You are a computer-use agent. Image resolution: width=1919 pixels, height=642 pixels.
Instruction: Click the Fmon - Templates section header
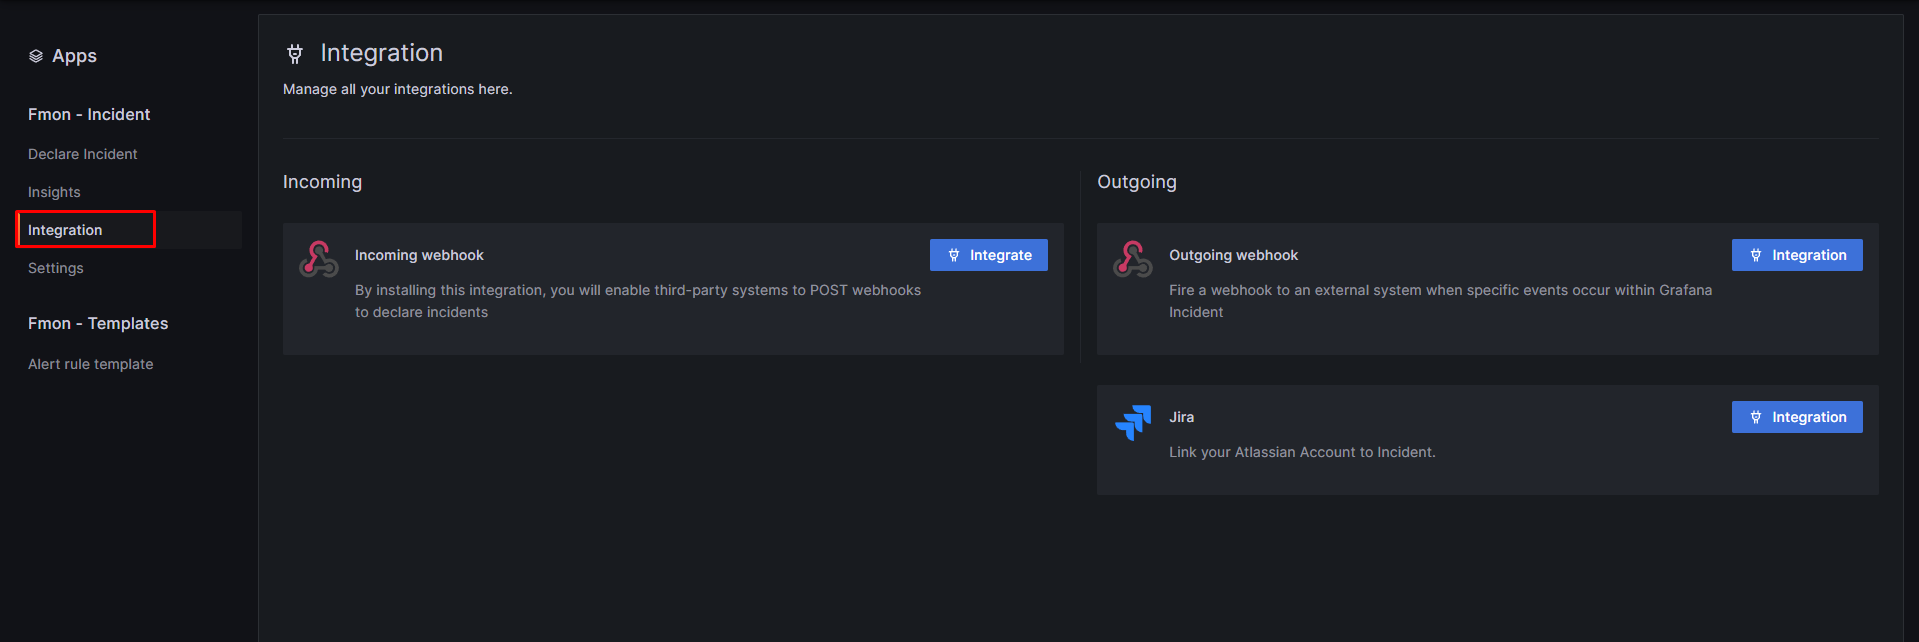pos(98,323)
